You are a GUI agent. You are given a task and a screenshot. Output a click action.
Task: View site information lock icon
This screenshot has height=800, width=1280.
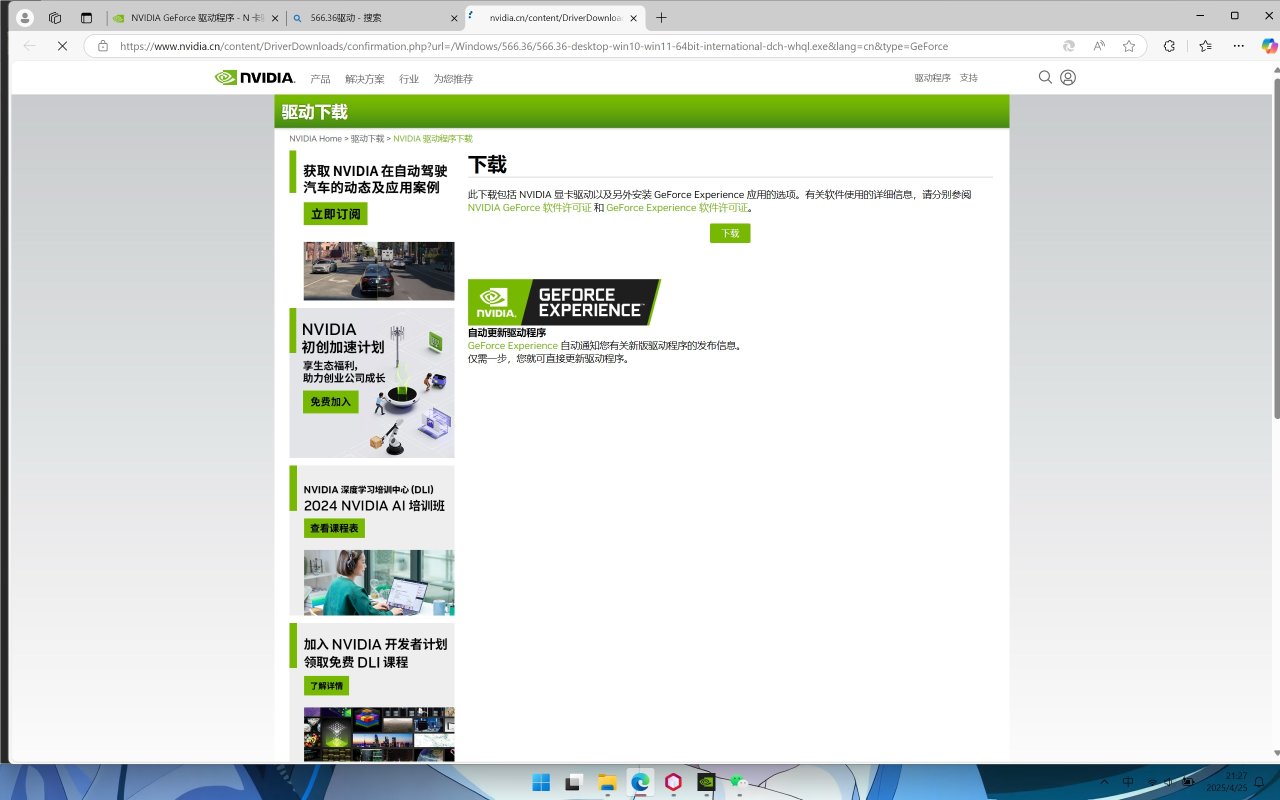[x=102, y=46]
